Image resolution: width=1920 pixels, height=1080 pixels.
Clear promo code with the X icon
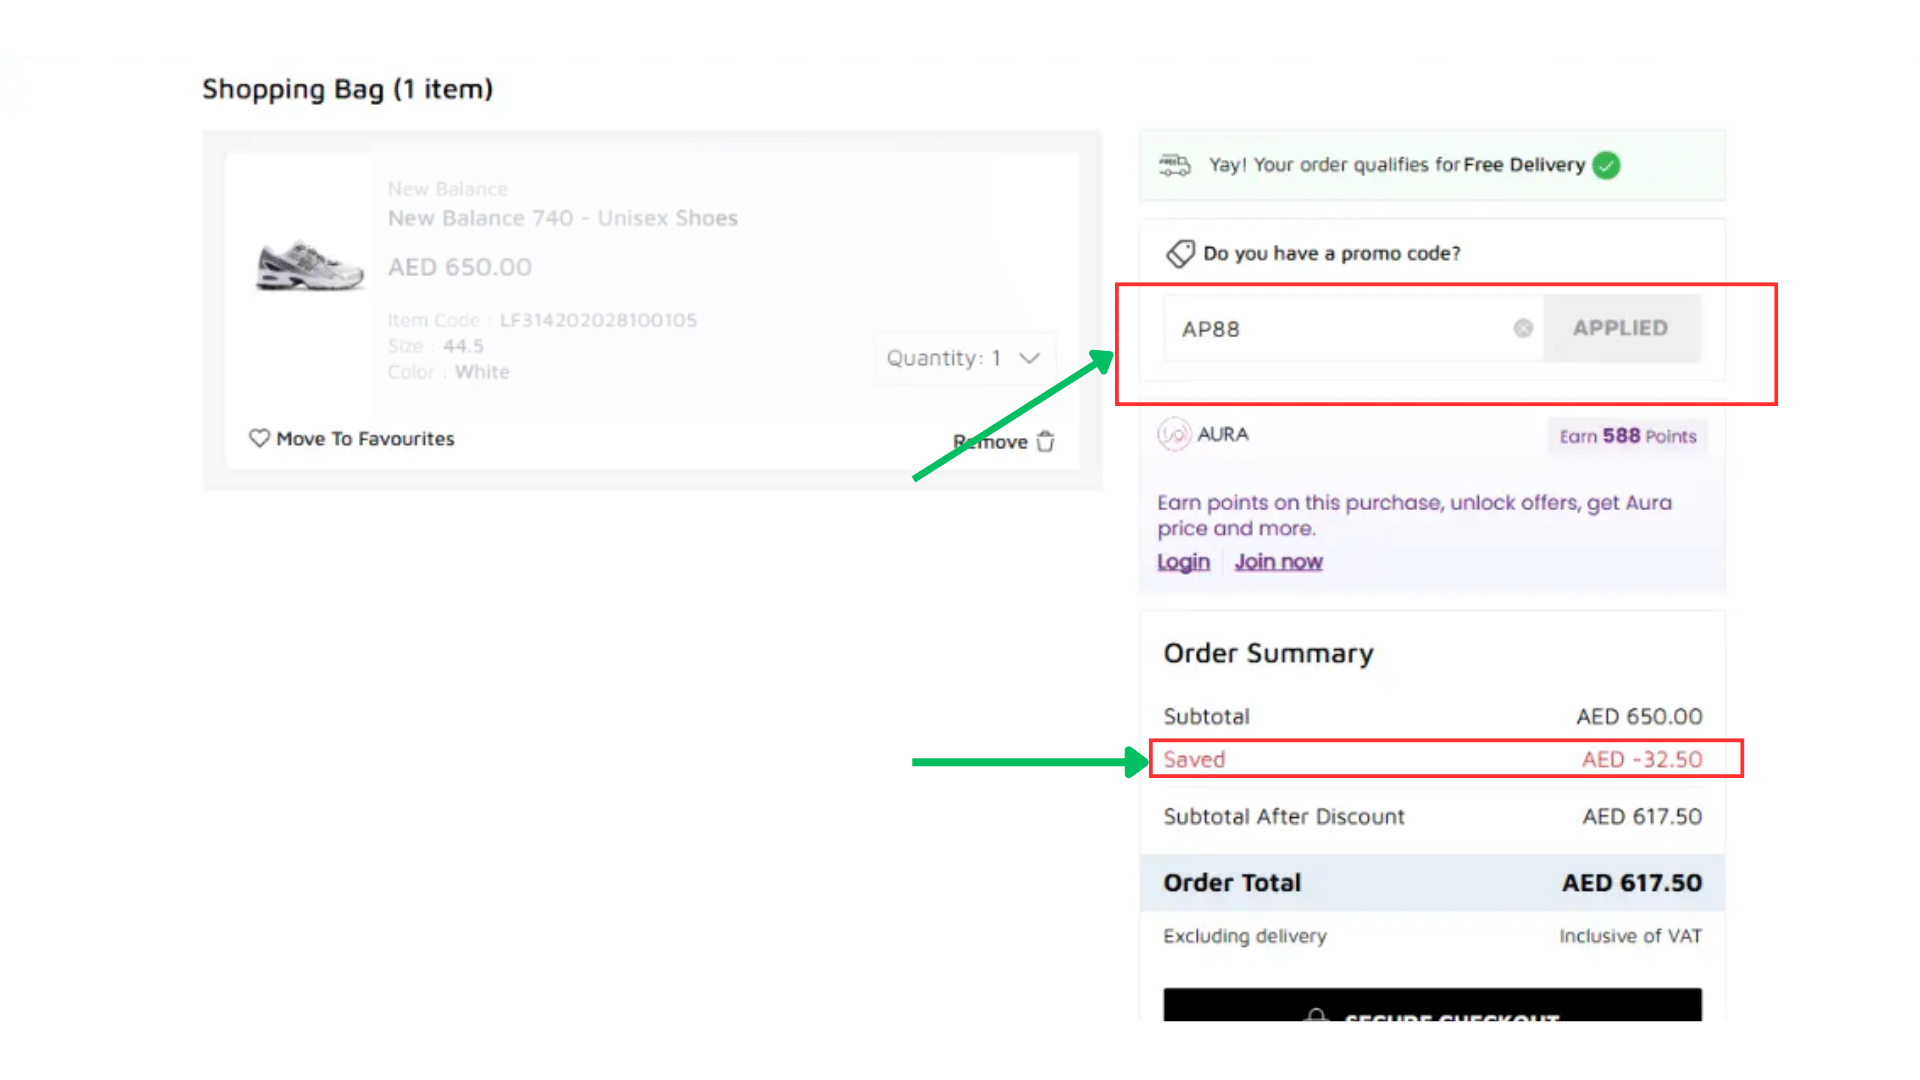click(x=1523, y=328)
